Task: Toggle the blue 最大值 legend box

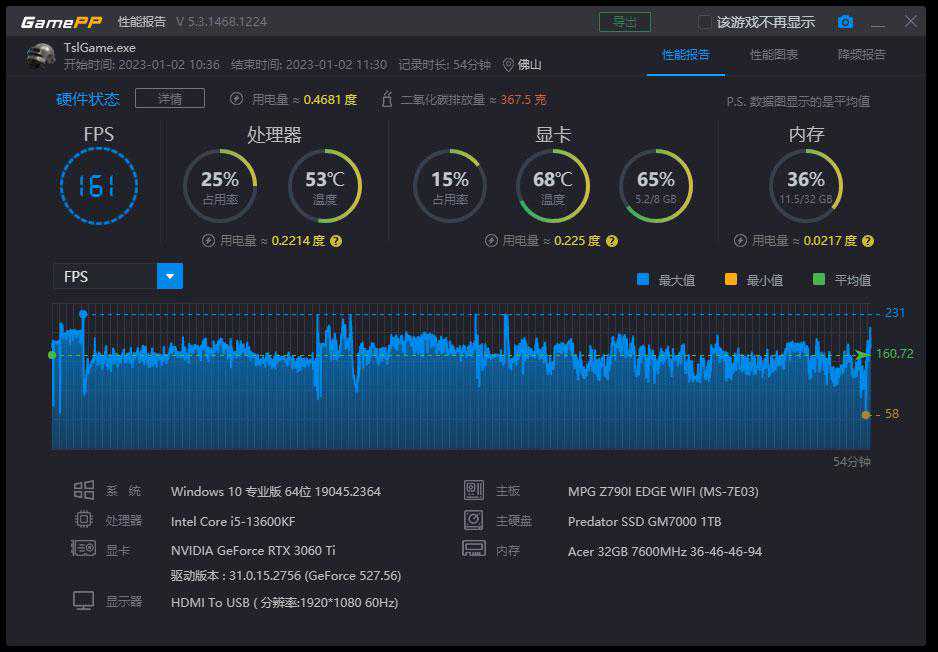Action: 643,280
